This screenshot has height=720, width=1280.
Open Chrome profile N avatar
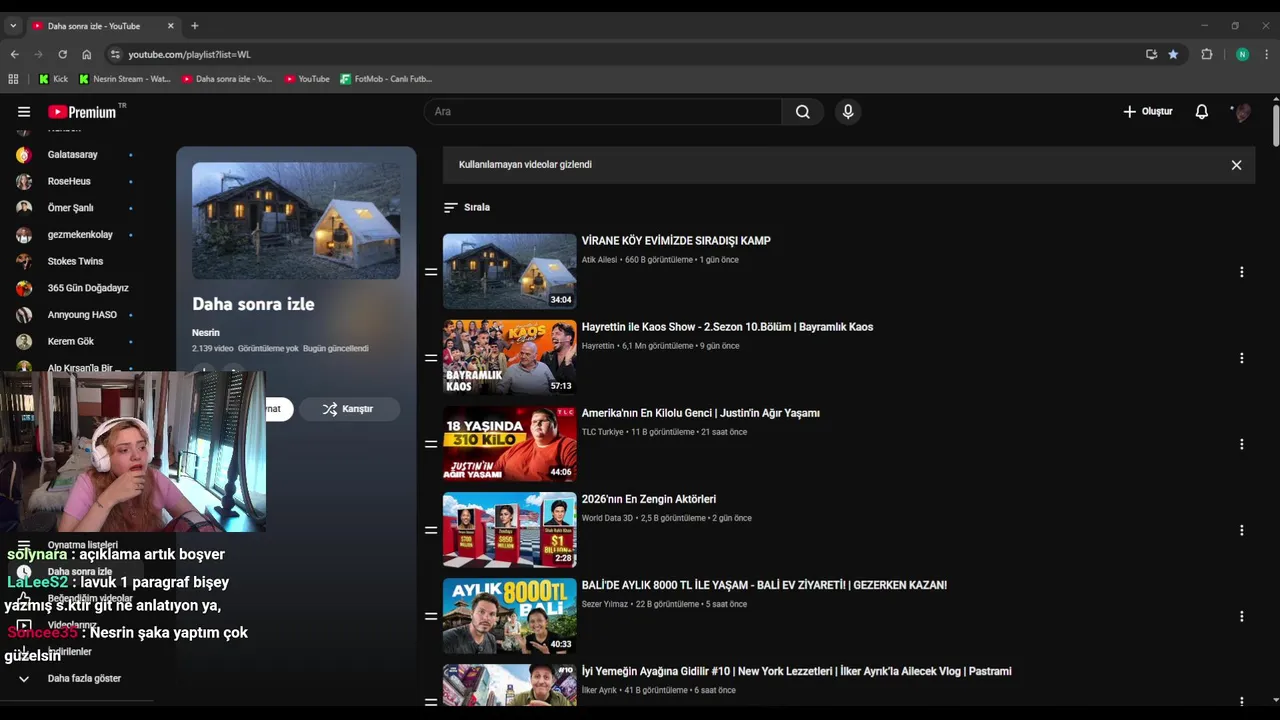1242,54
